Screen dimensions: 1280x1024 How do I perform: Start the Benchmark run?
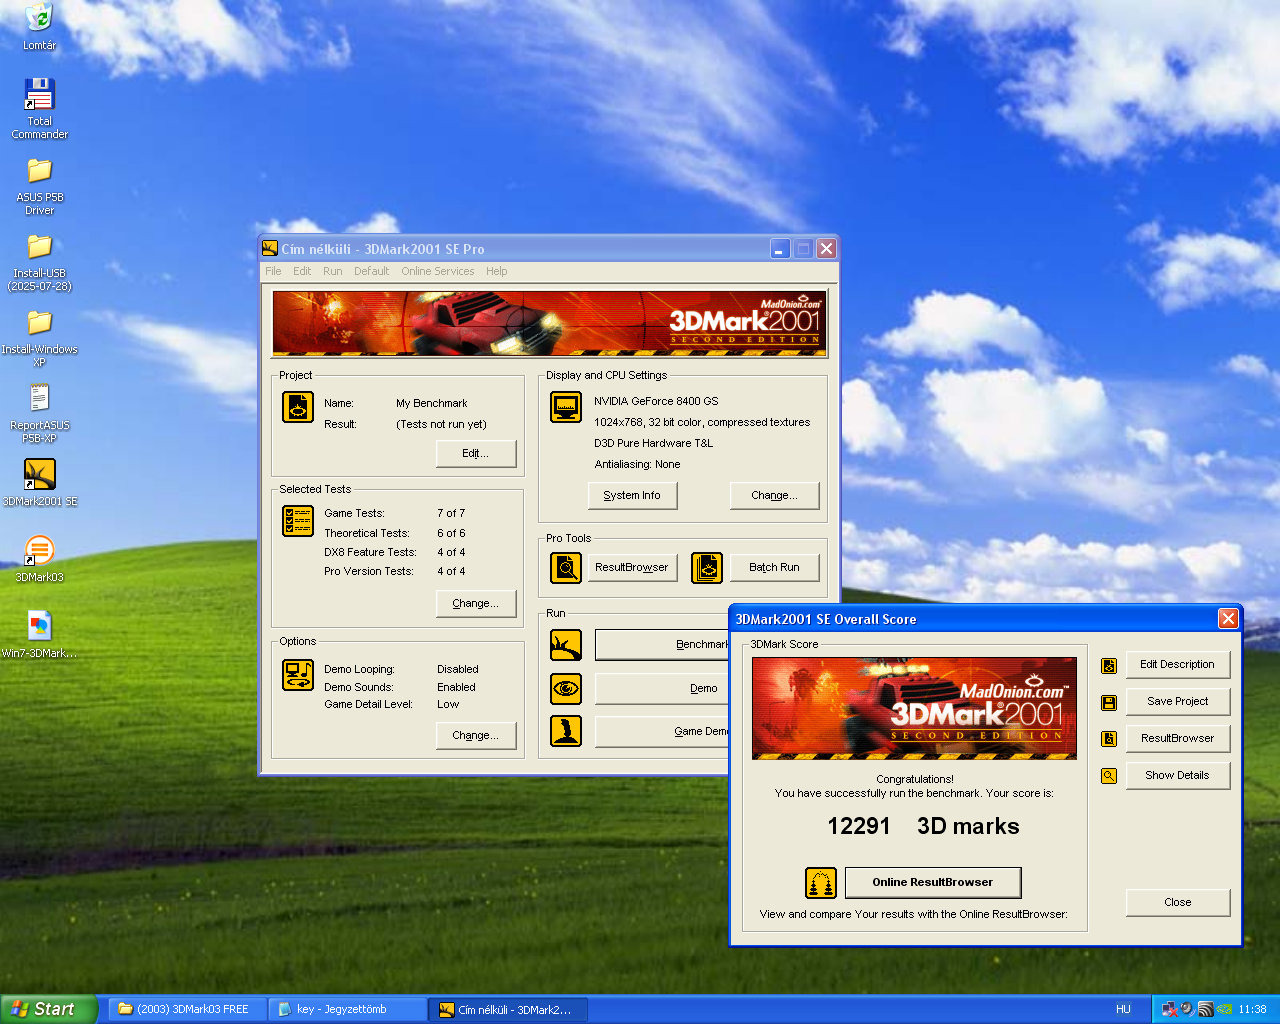point(662,645)
